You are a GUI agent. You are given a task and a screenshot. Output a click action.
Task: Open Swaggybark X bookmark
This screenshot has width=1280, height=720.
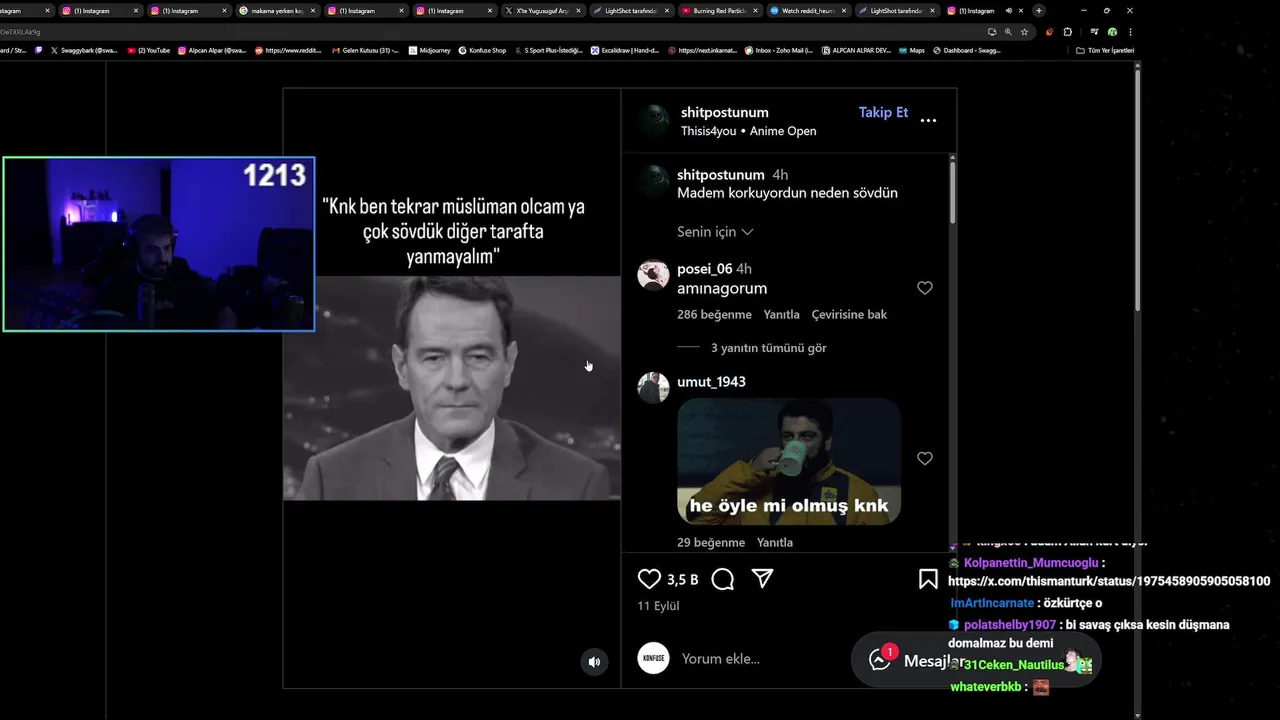point(84,50)
